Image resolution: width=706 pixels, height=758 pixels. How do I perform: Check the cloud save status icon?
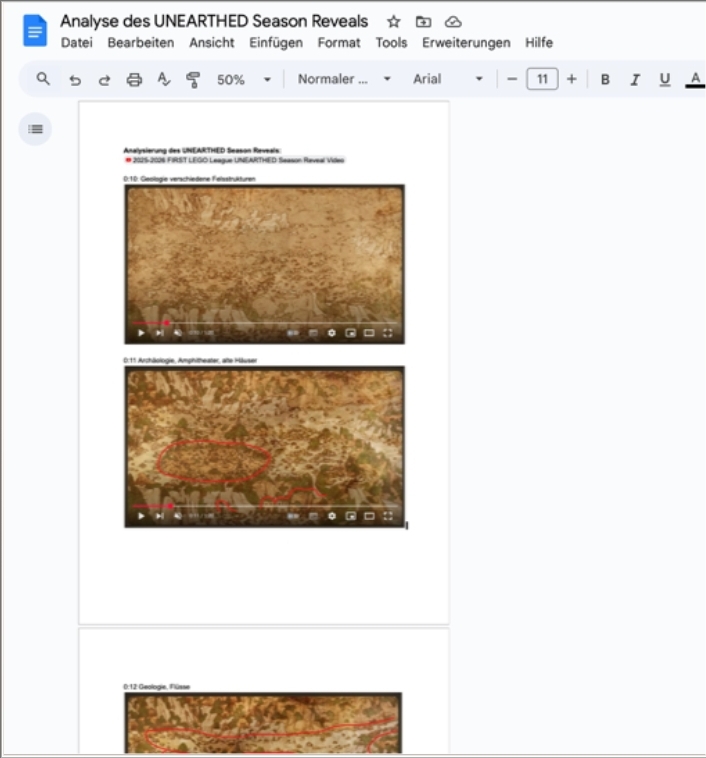pyautogui.click(x=453, y=22)
